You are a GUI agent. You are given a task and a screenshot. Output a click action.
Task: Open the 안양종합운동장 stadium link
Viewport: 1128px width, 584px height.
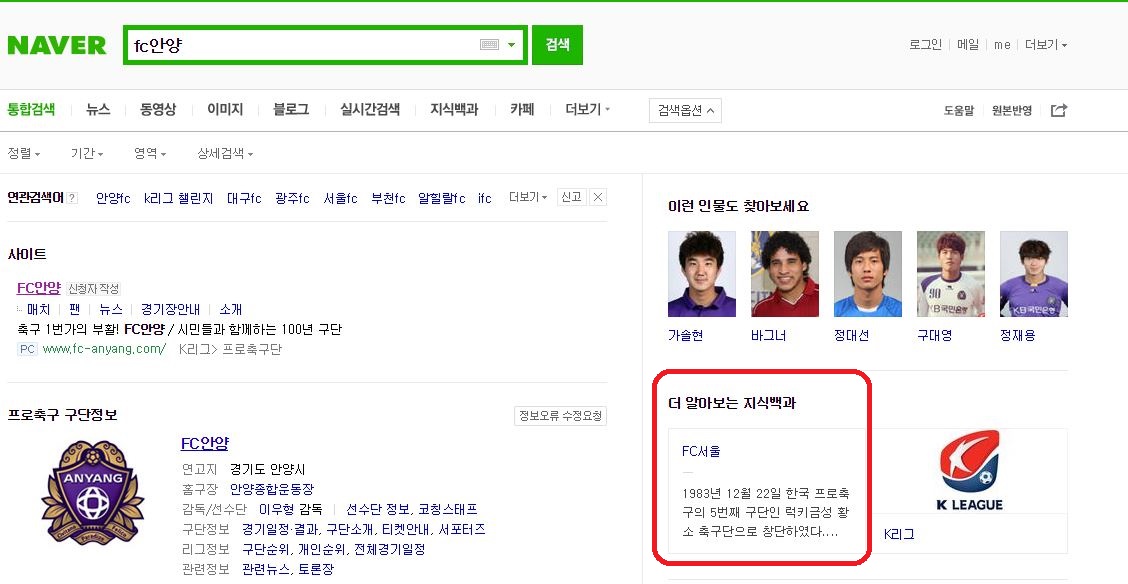(x=272, y=489)
